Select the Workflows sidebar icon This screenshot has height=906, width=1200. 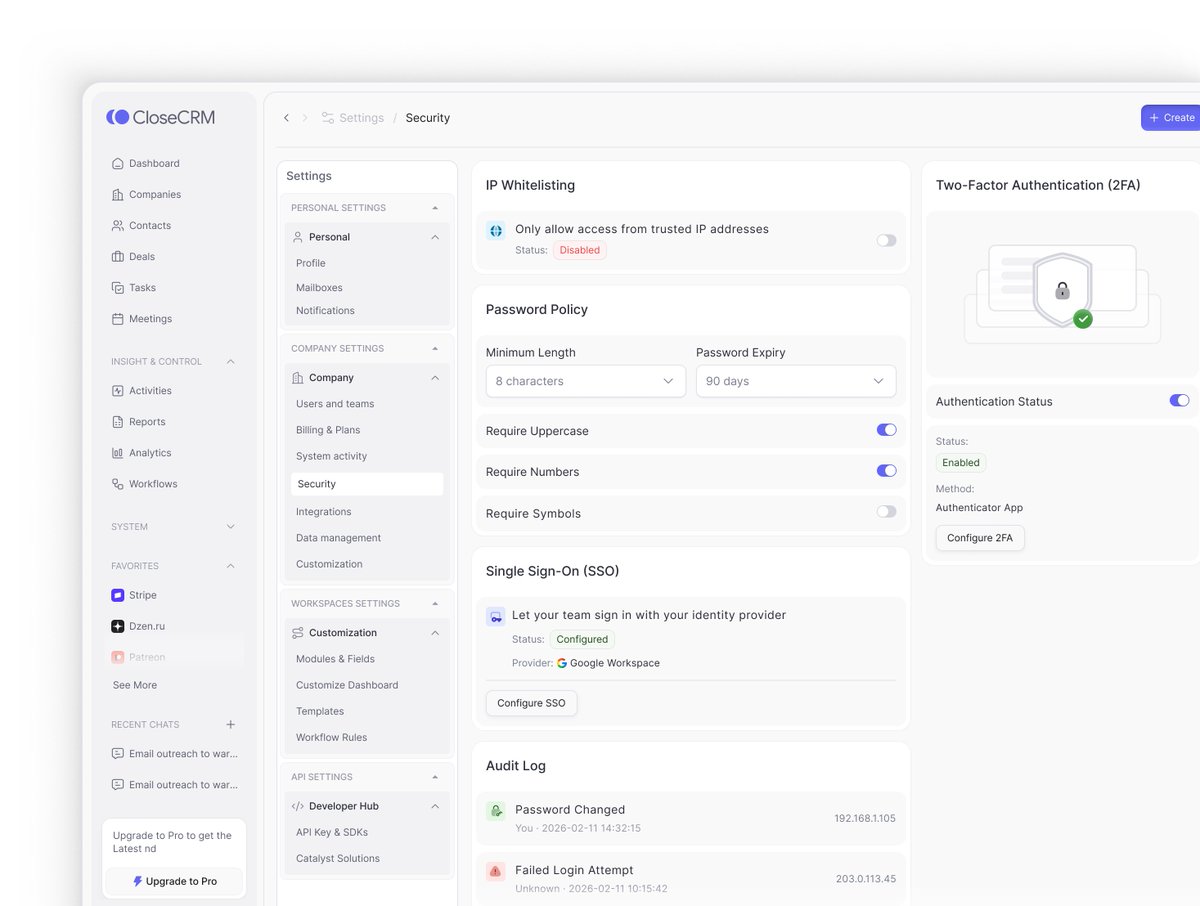coord(119,483)
